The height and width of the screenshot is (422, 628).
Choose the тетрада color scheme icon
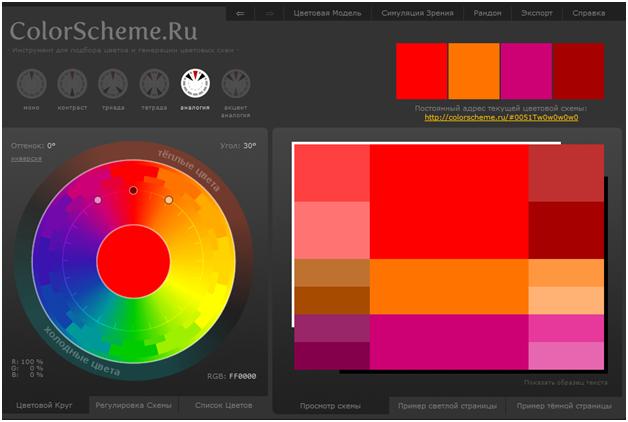154,83
